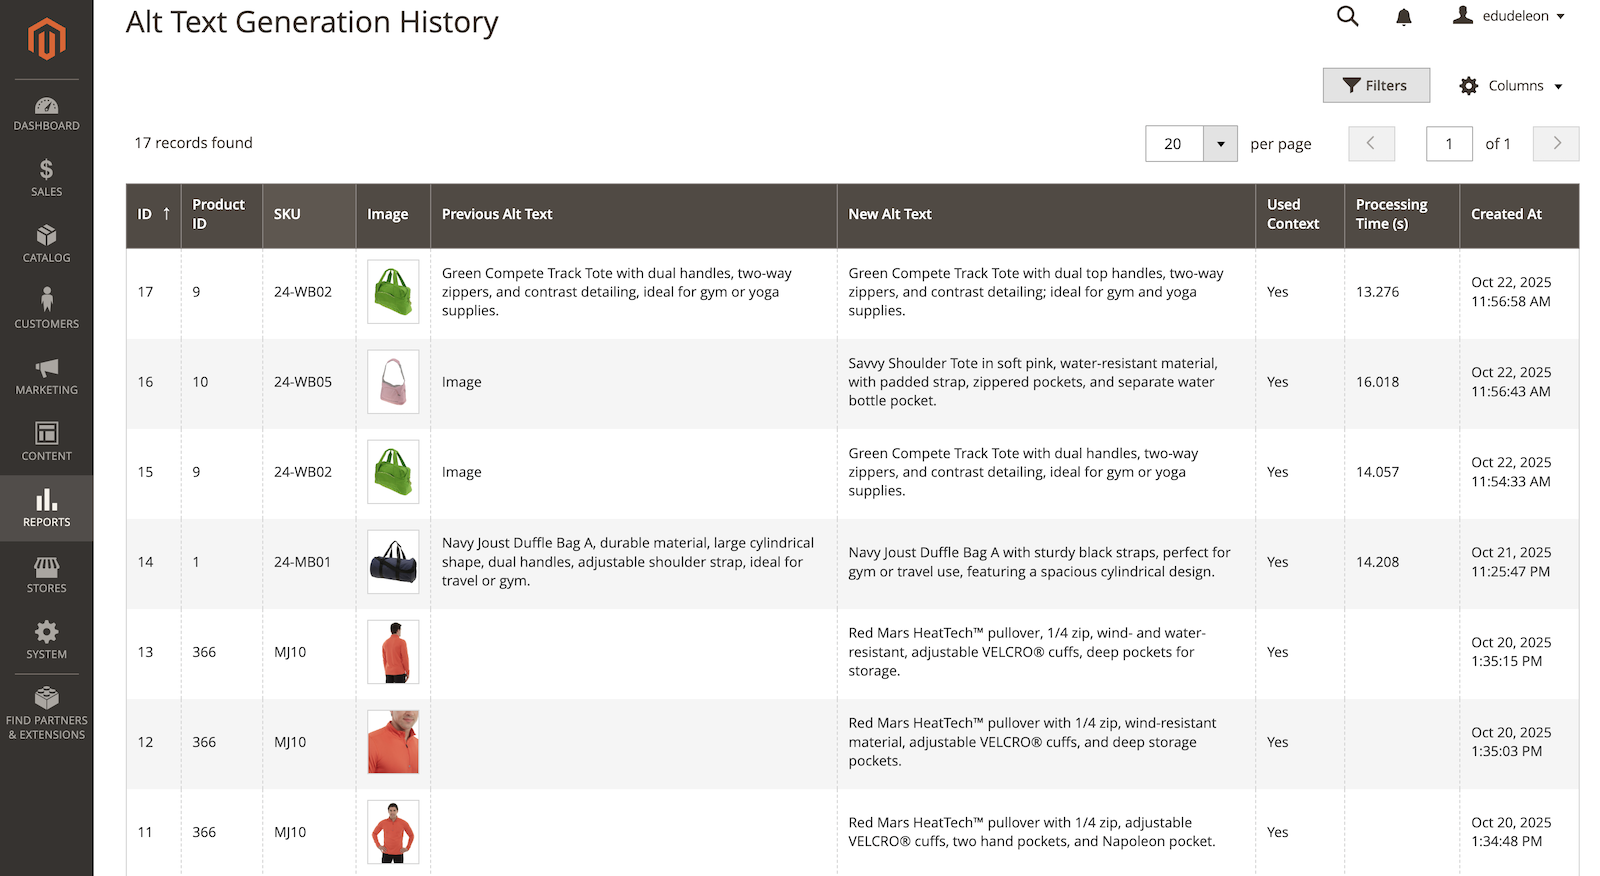Click Oct 21, 2025 11:25:47 PM date

pos(1511,562)
